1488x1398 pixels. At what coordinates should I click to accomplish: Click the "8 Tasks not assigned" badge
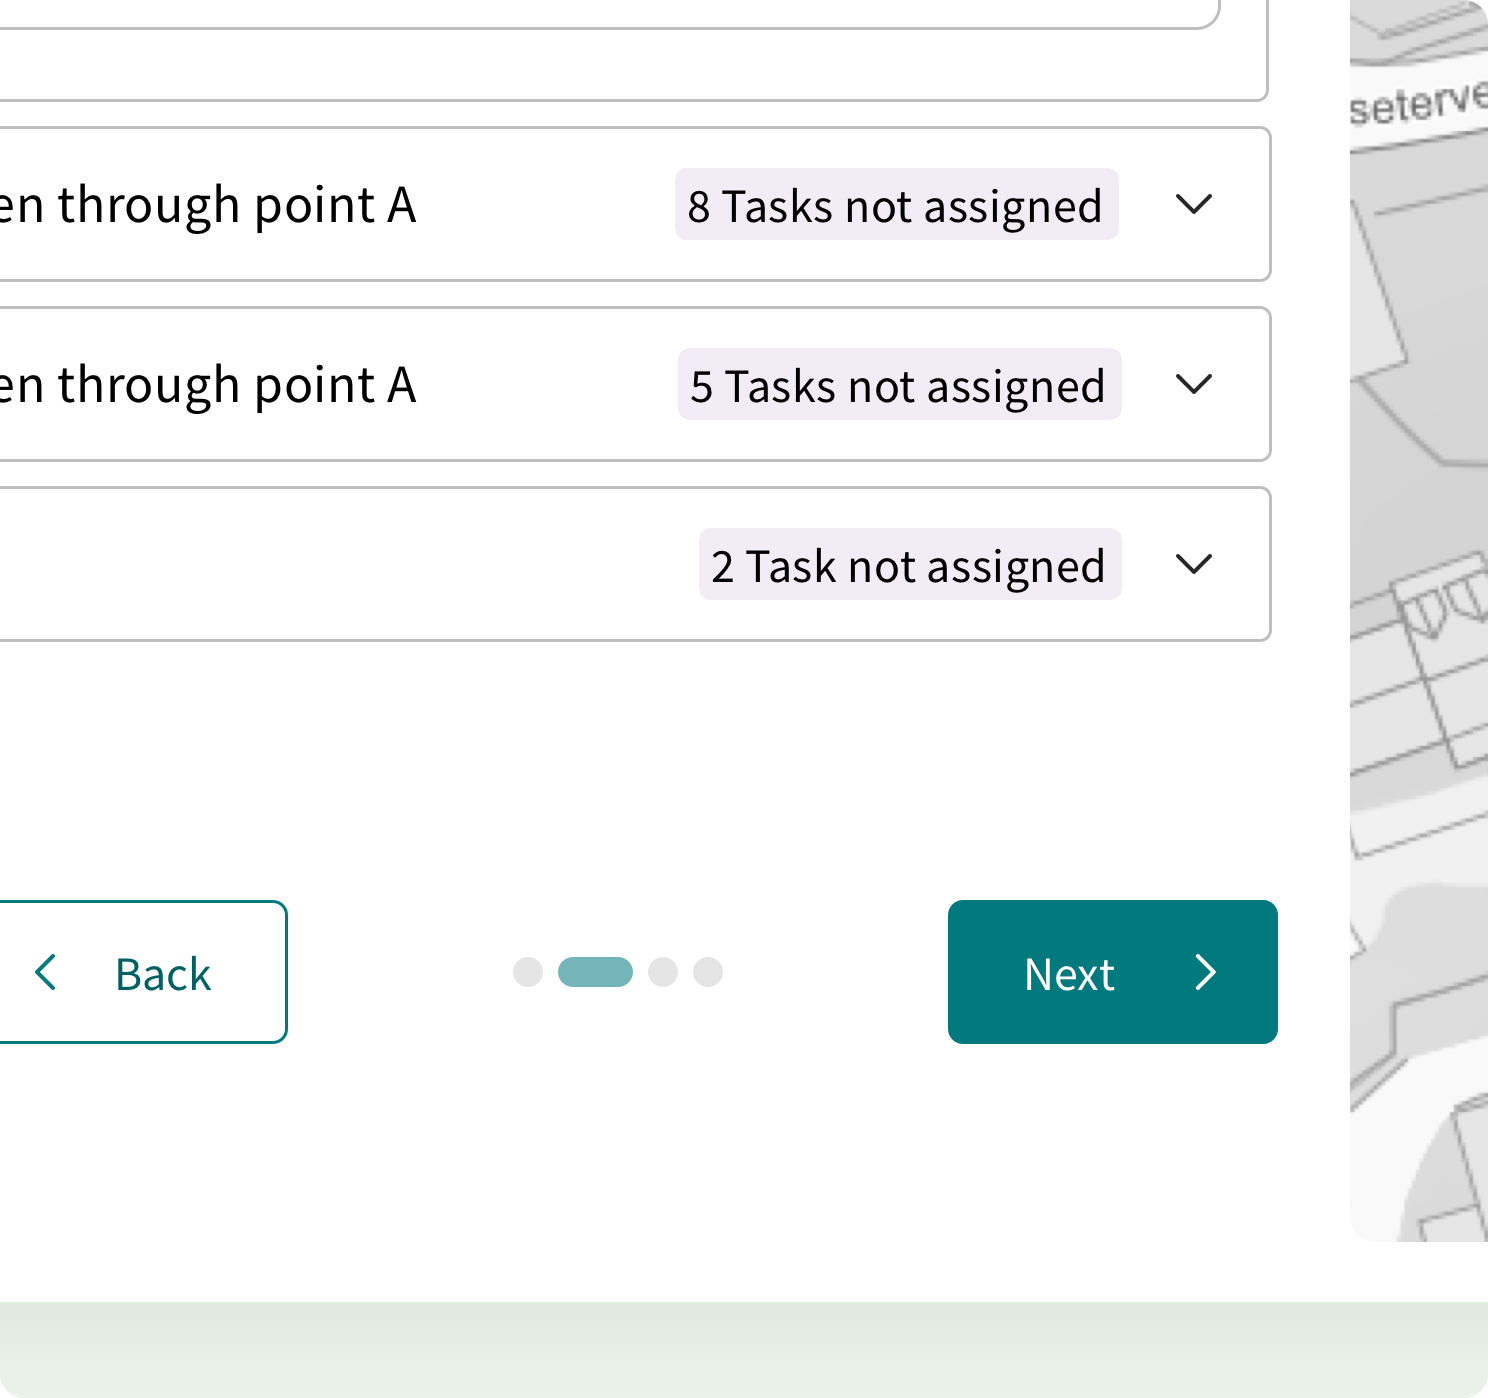[896, 205]
